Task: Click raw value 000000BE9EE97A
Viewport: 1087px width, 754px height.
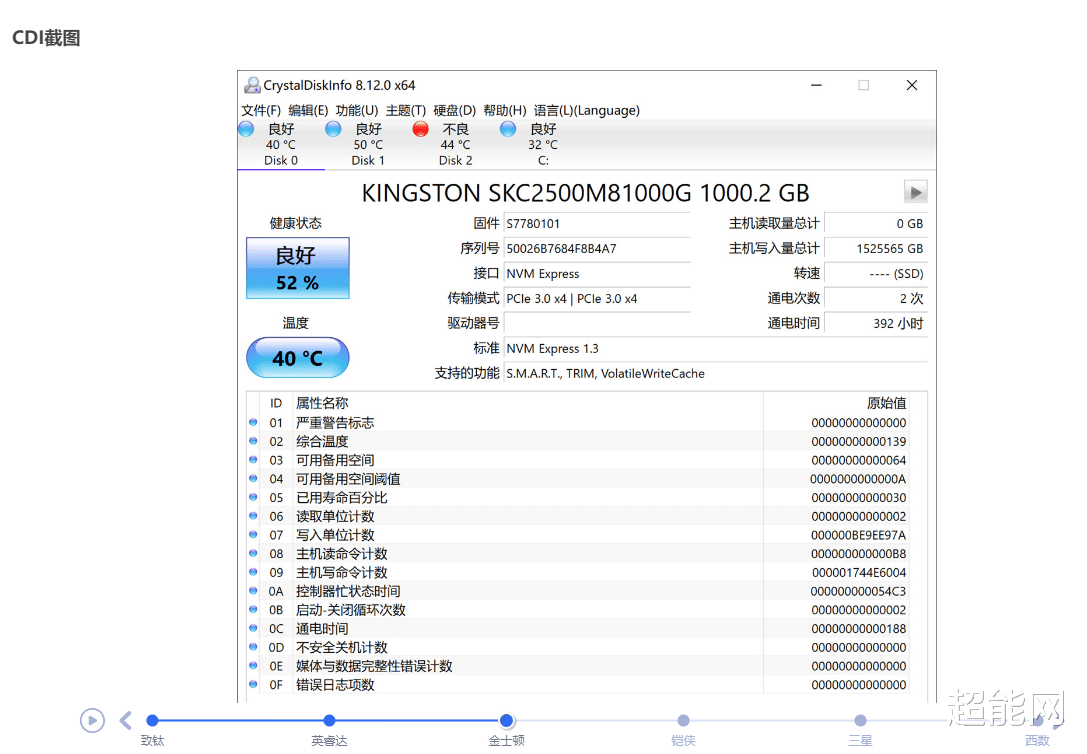Action: (858, 535)
